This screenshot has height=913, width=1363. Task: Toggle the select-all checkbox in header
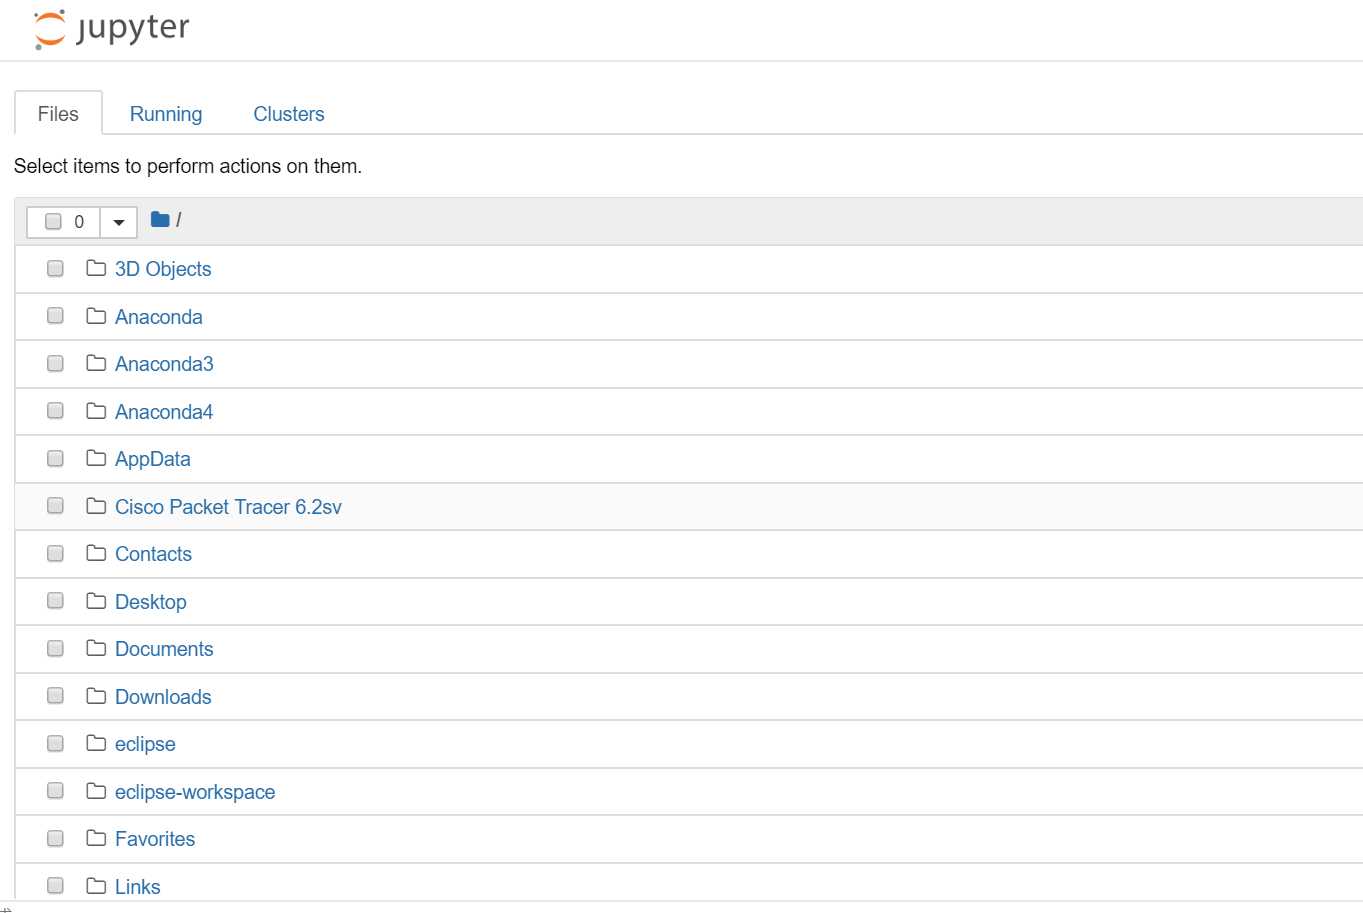point(54,222)
